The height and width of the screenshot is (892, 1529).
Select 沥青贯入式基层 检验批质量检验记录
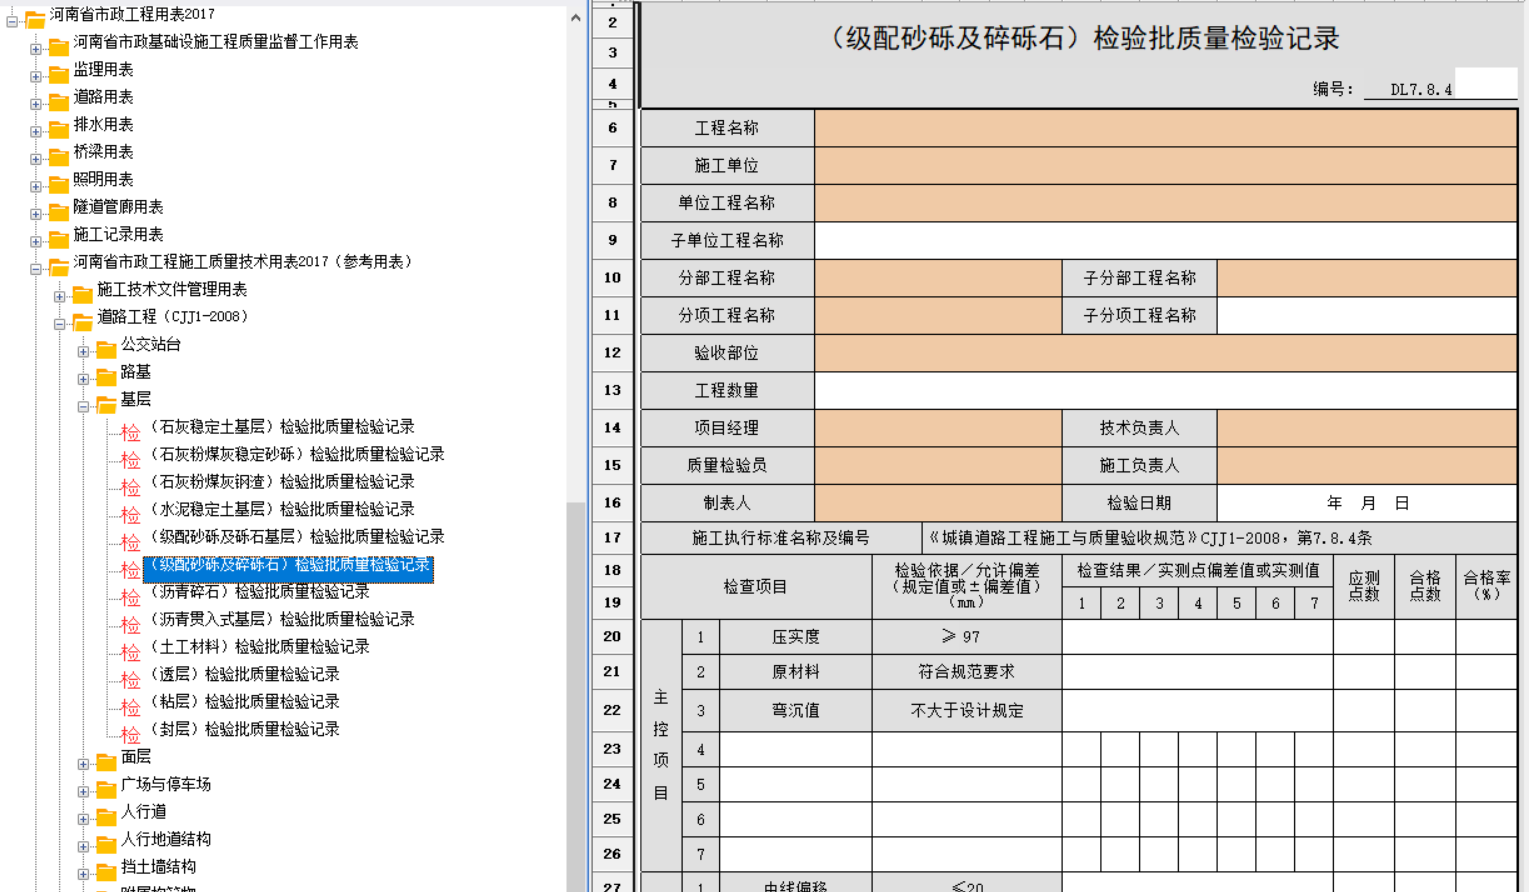(x=281, y=619)
